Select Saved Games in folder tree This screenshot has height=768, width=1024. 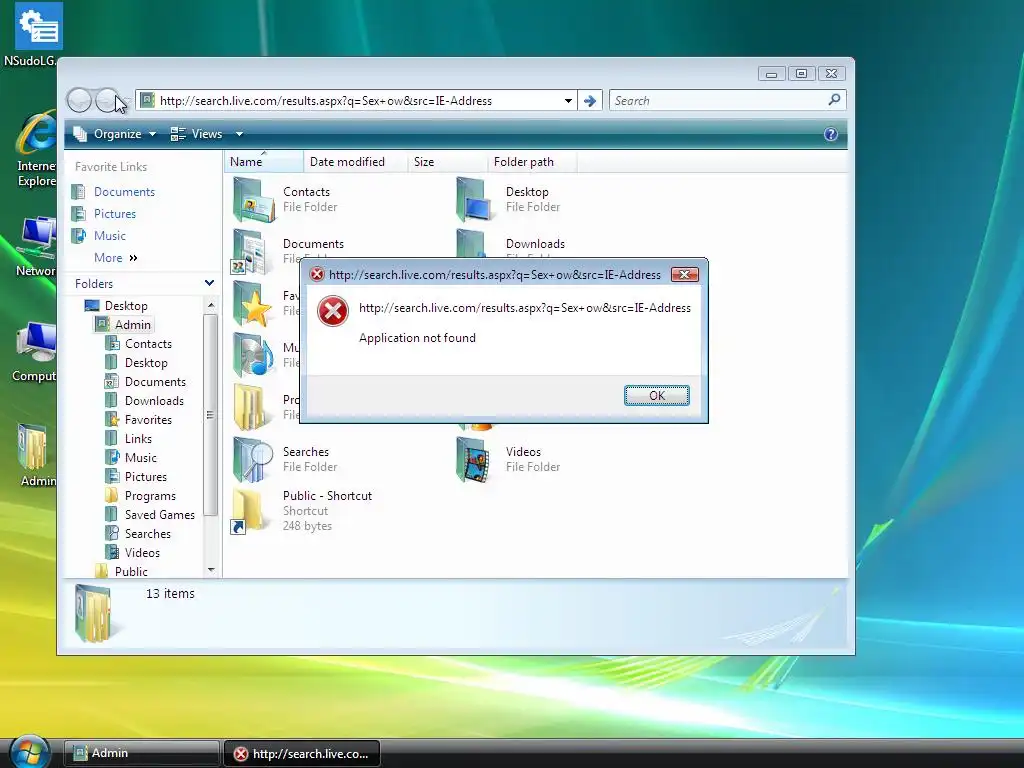(x=159, y=515)
